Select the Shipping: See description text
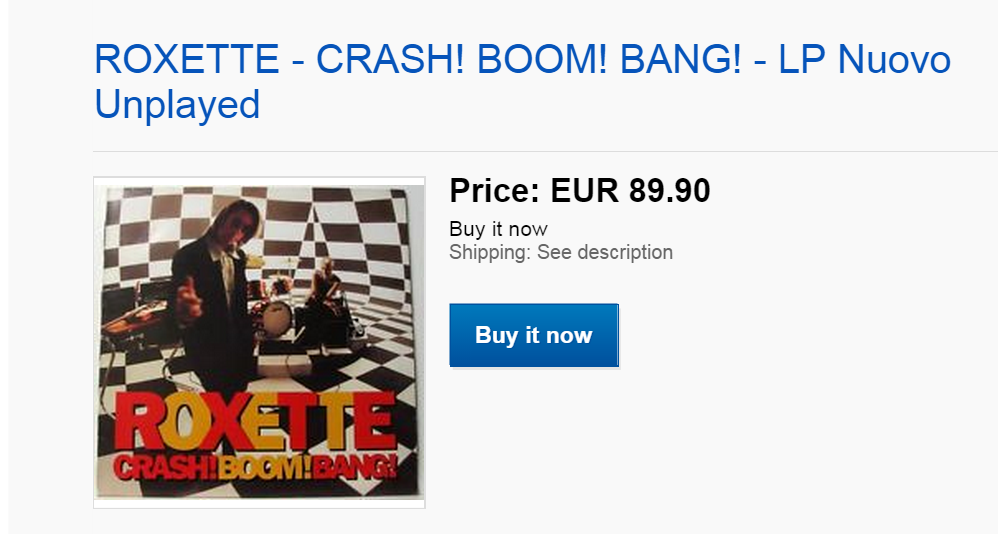Viewport: 998px width, 534px height. pyautogui.click(x=561, y=252)
